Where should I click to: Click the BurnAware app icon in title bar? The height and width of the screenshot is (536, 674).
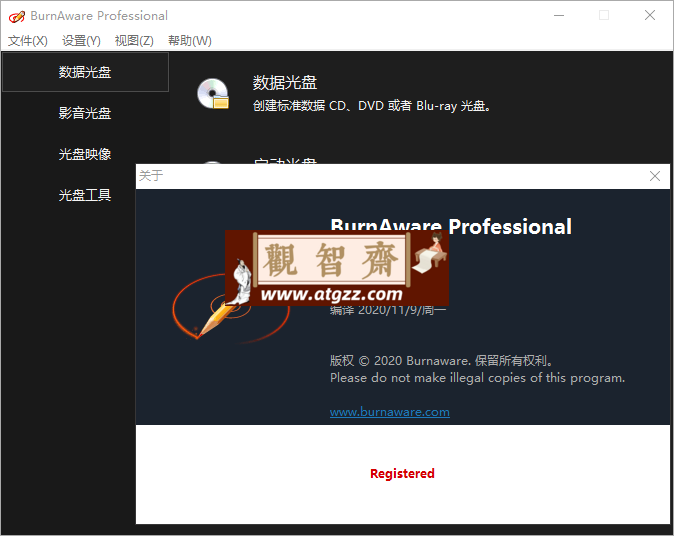click(x=17, y=16)
